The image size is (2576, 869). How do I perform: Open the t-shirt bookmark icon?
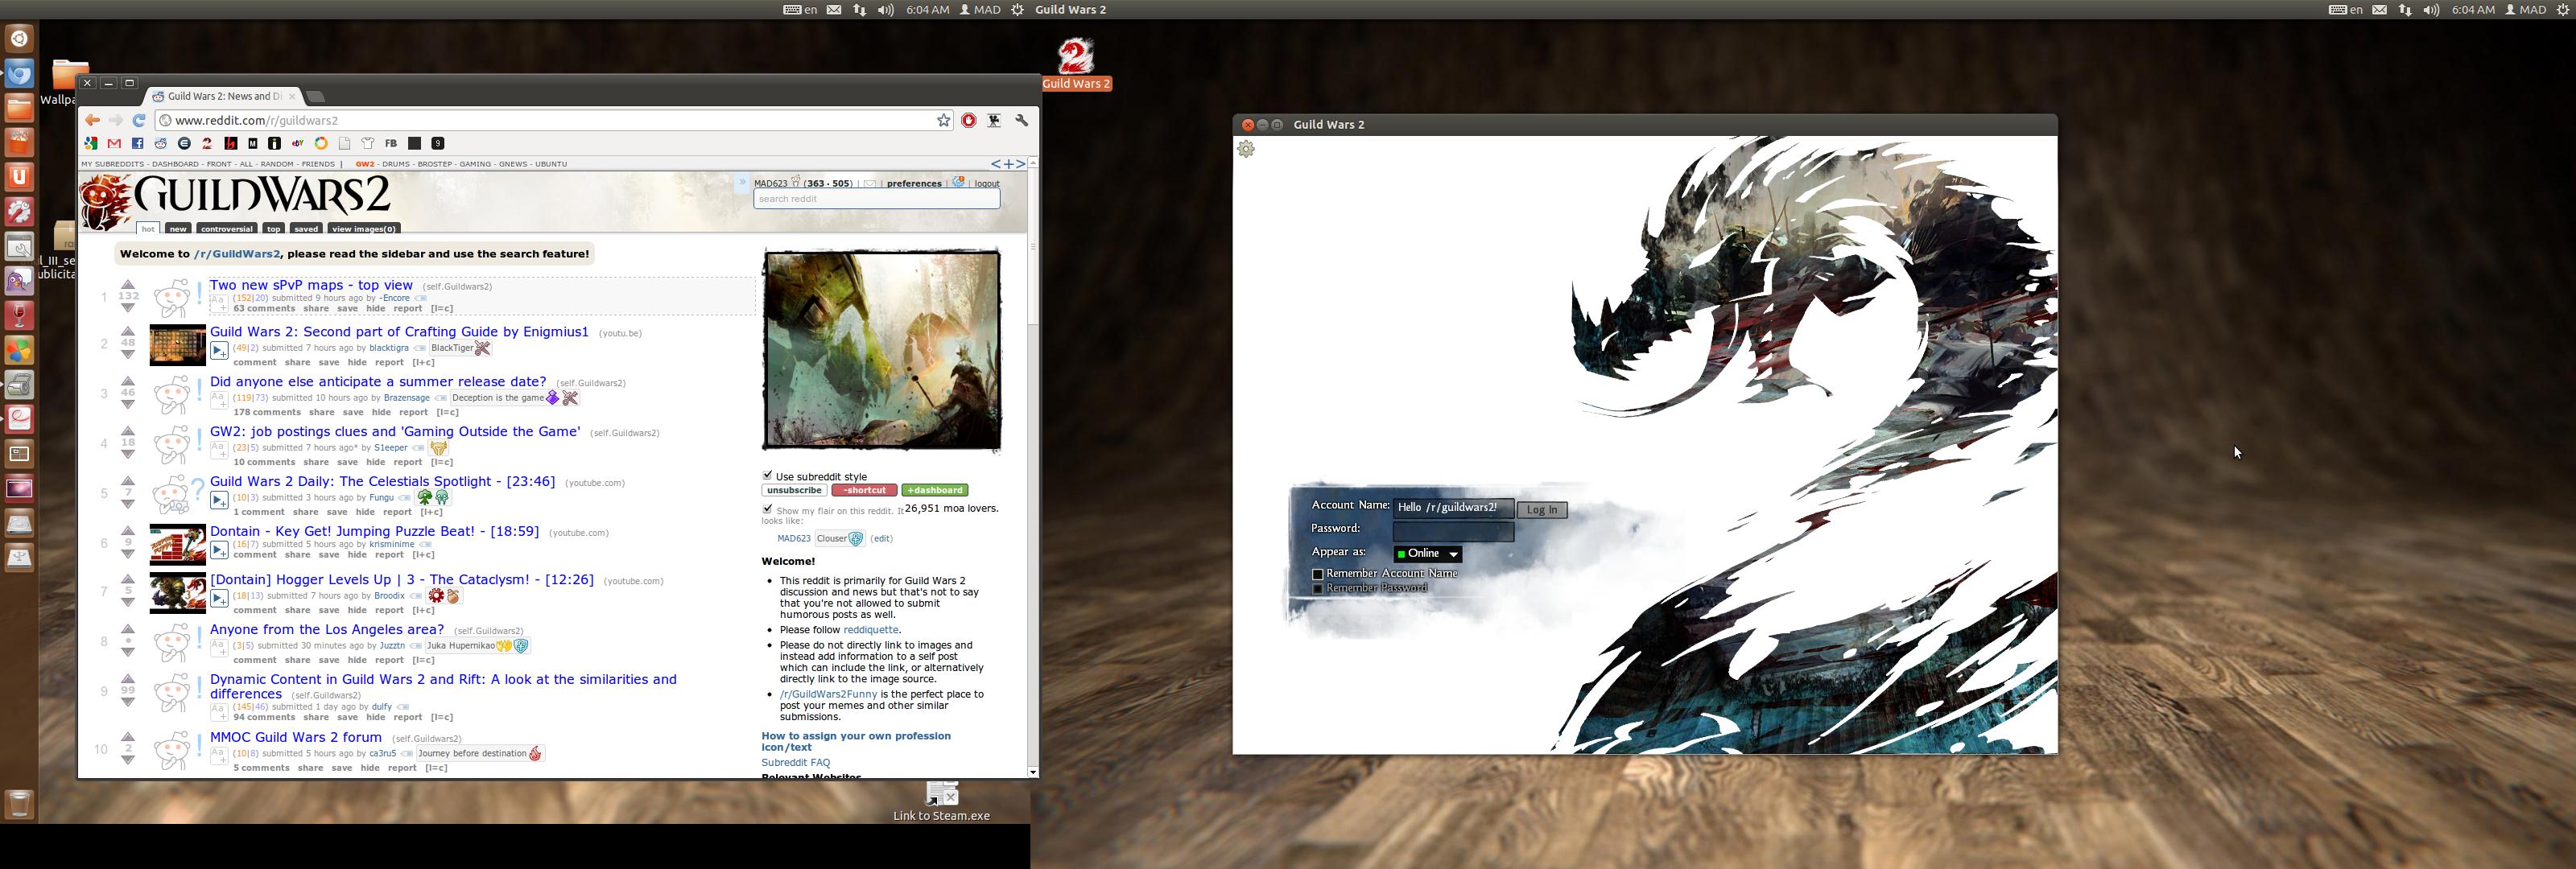click(x=367, y=143)
